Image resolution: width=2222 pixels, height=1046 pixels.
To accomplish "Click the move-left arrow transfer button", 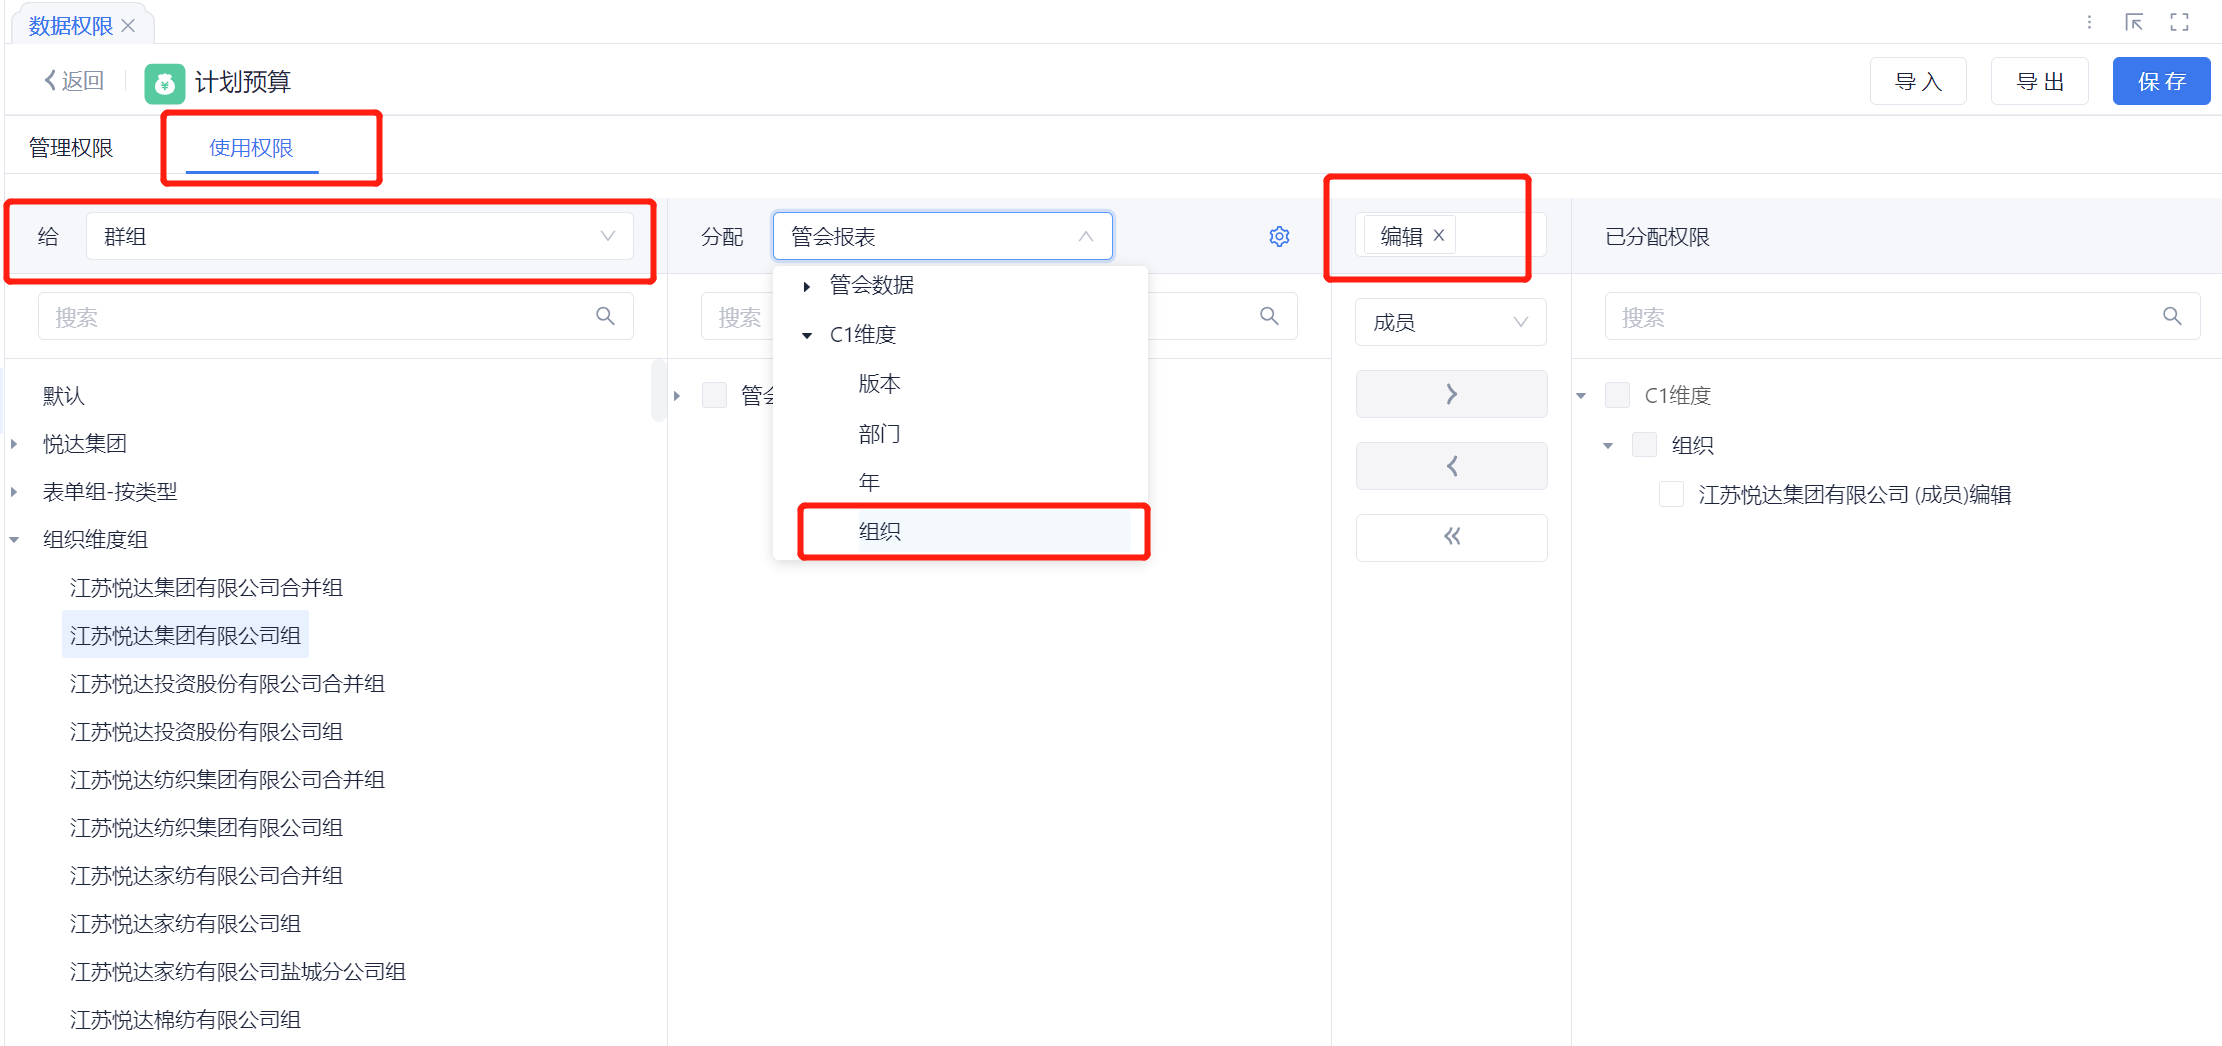I will point(1451,466).
